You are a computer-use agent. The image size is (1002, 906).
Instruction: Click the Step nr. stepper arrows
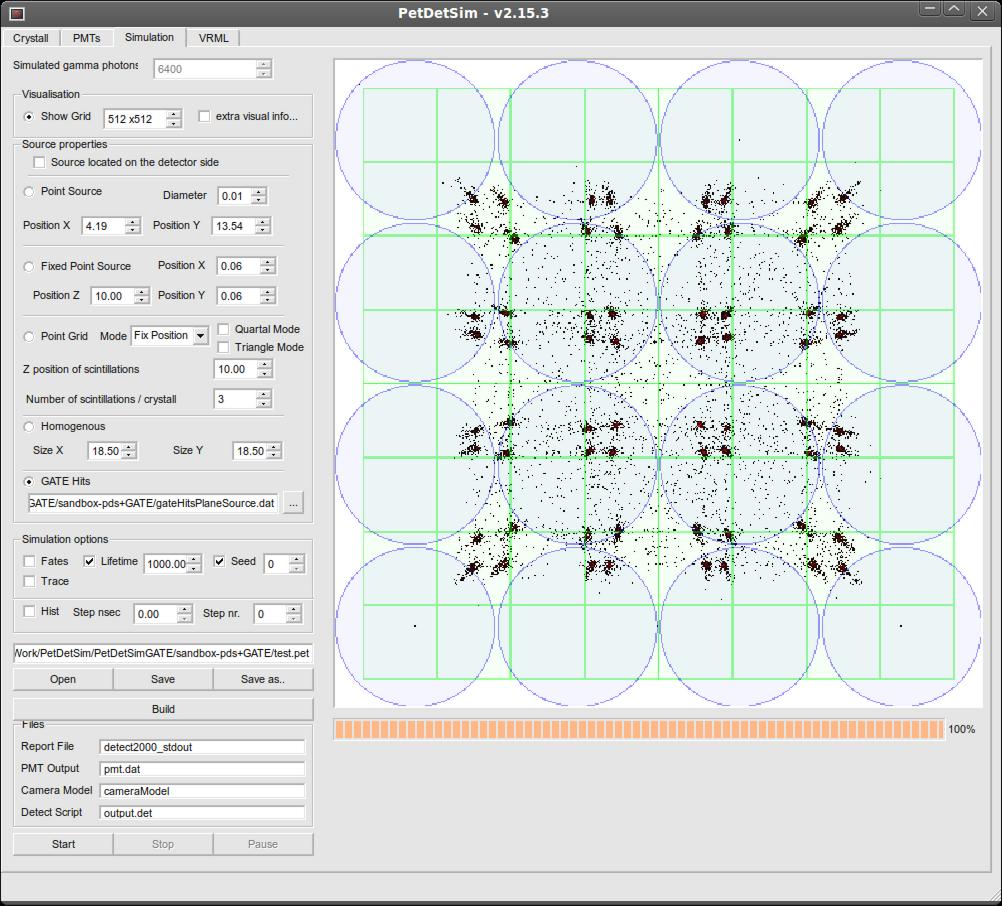tap(293, 614)
